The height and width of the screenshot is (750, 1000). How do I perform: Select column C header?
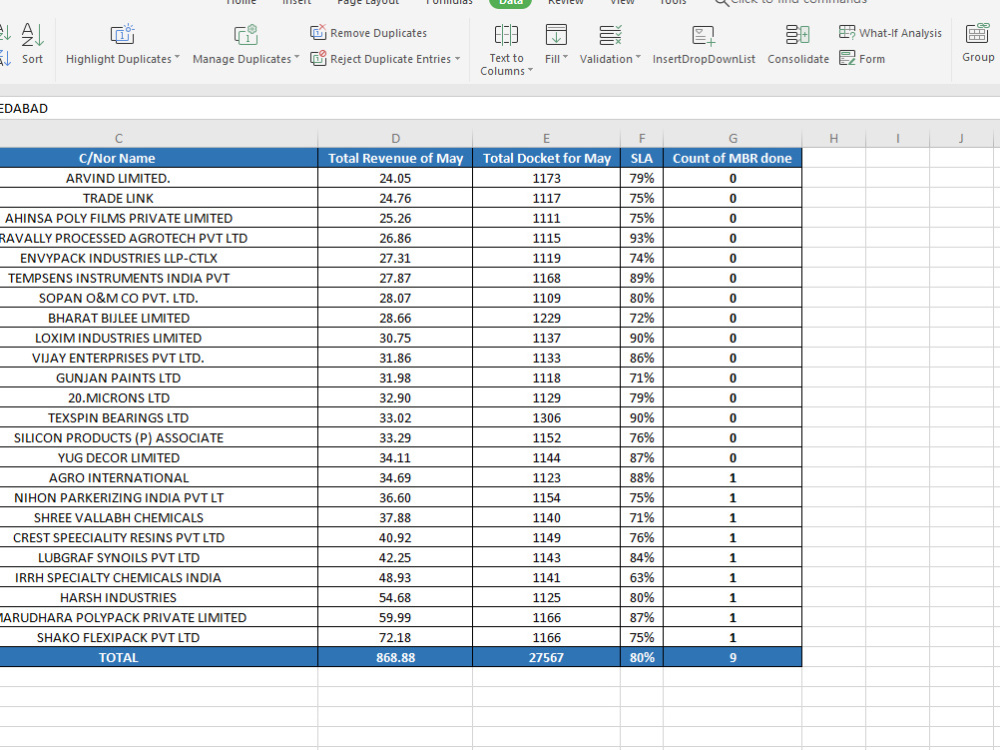(119, 138)
